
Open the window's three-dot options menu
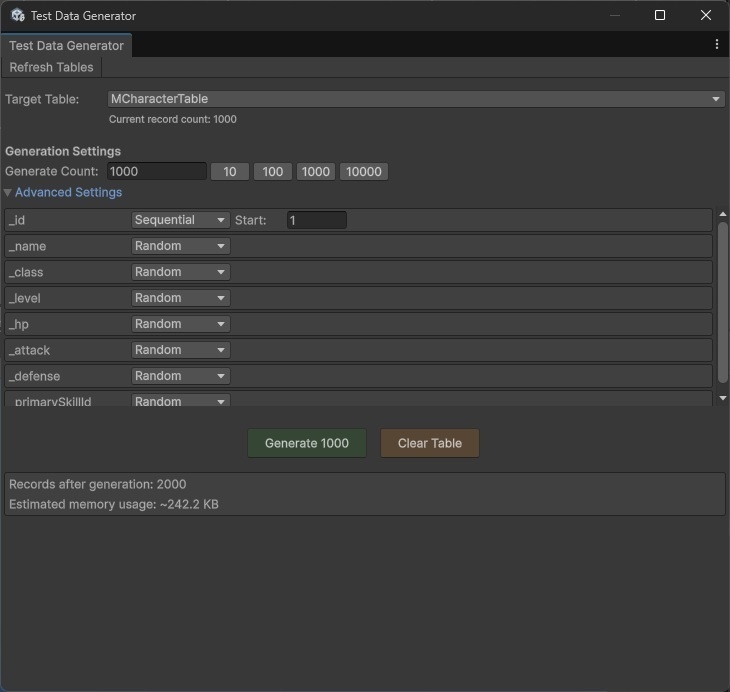tap(716, 44)
